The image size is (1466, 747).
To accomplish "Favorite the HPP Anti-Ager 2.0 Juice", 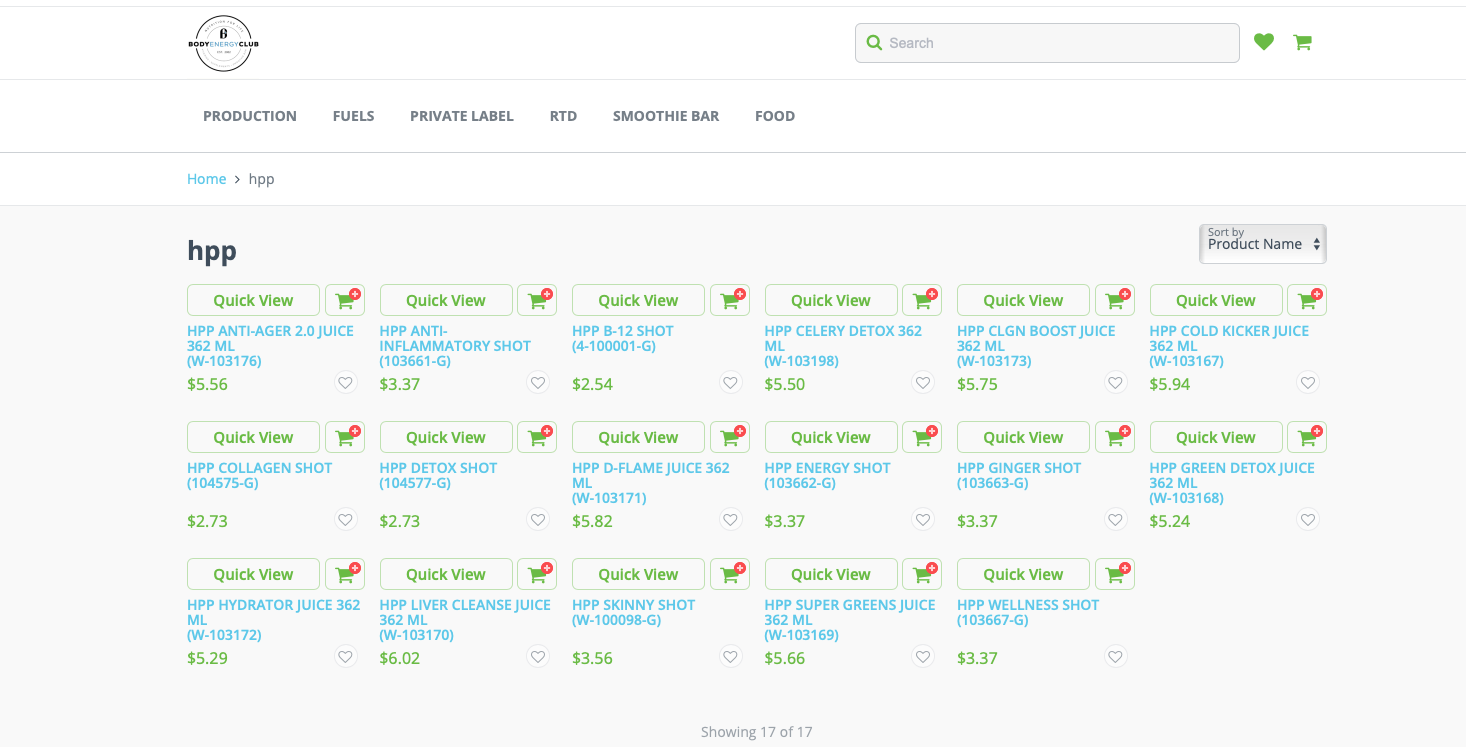I will point(345,383).
